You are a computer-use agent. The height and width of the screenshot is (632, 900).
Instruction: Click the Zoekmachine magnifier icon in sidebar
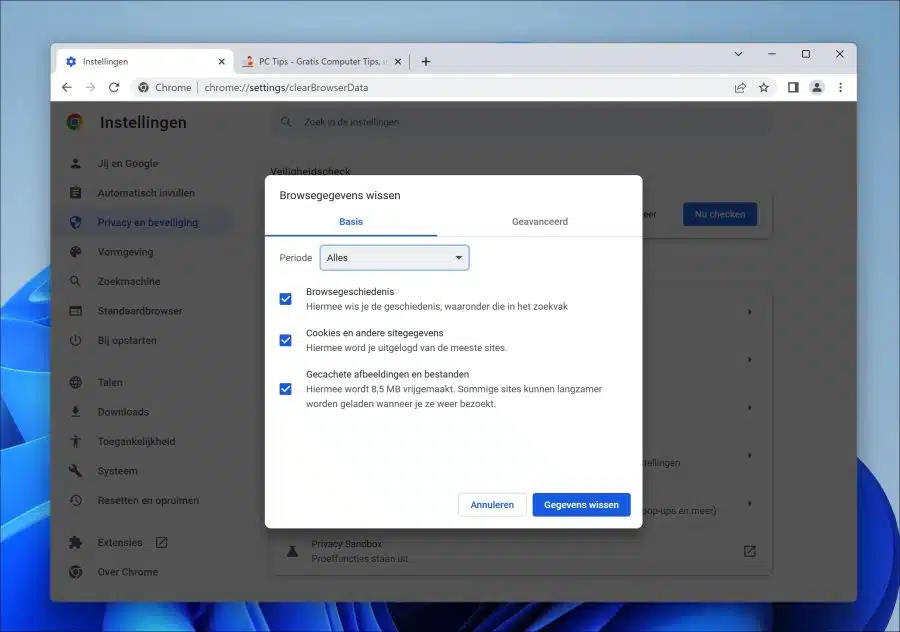[x=75, y=281]
